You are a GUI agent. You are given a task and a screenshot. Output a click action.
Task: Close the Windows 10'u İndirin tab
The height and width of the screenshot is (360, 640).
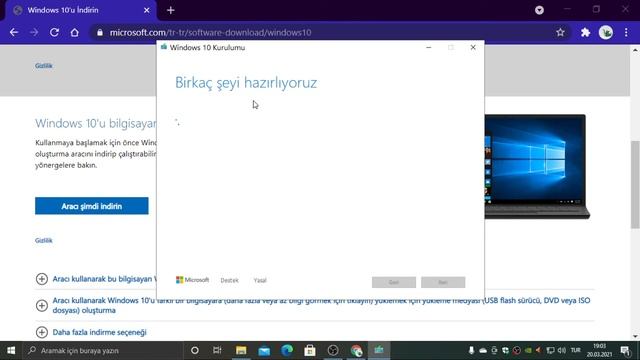pyautogui.click(x=147, y=10)
